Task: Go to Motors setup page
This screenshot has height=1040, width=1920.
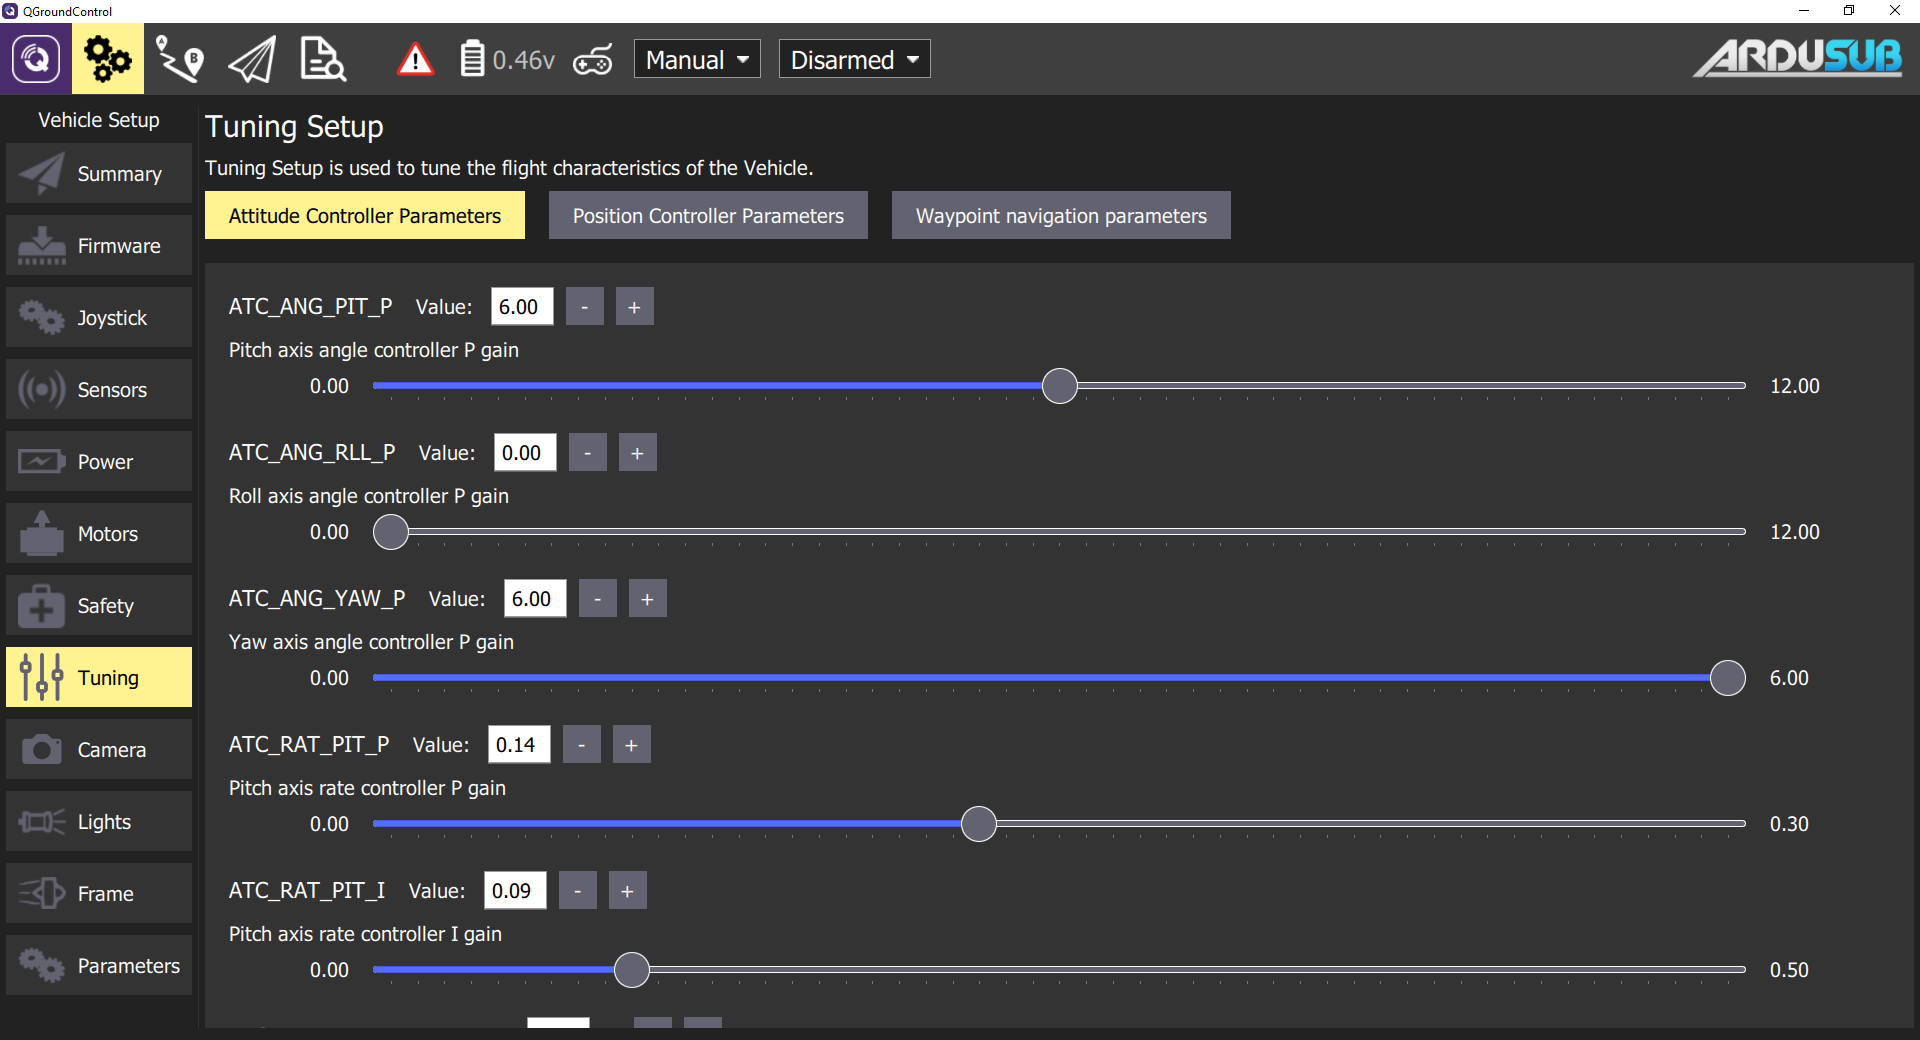Action: (x=99, y=534)
